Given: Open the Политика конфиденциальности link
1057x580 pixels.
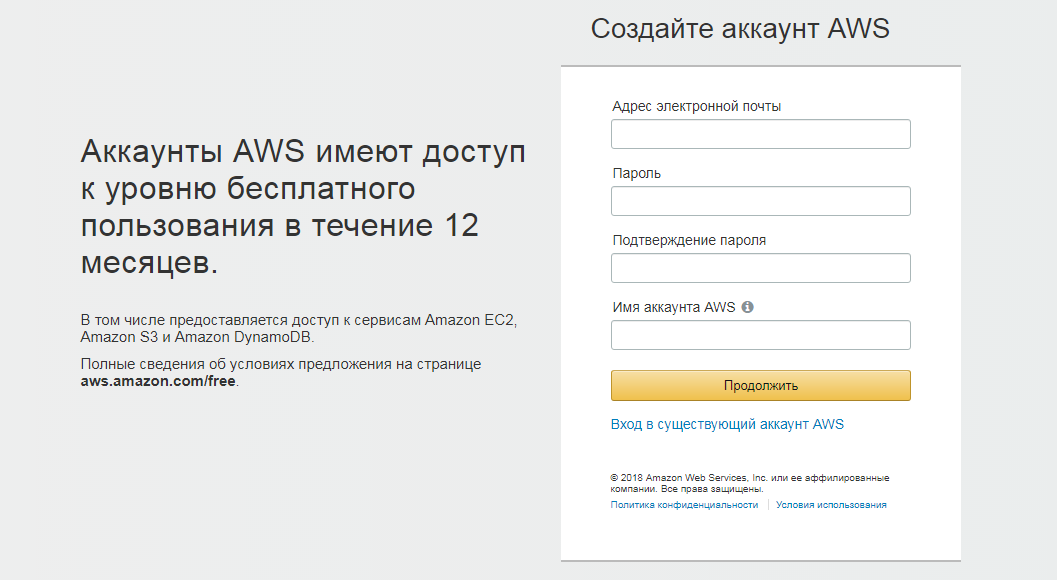Looking at the screenshot, I should (x=684, y=504).
